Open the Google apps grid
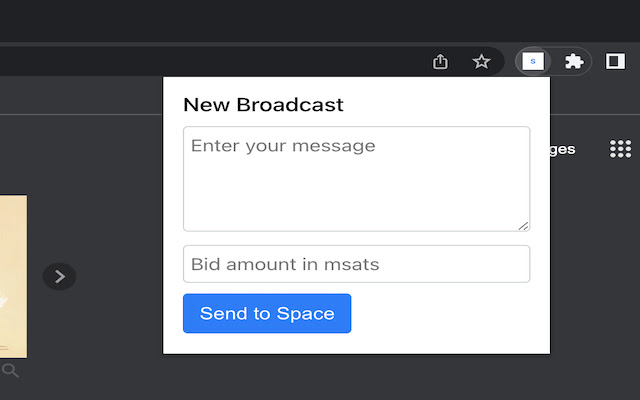The width and height of the screenshot is (640, 400). 620,149
